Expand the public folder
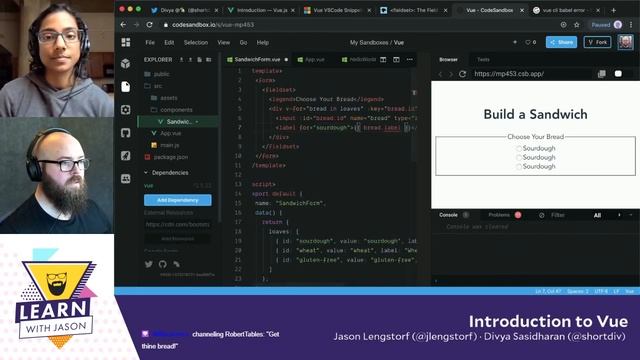Viewport: 640px width, 360px height. coord(158,74)
